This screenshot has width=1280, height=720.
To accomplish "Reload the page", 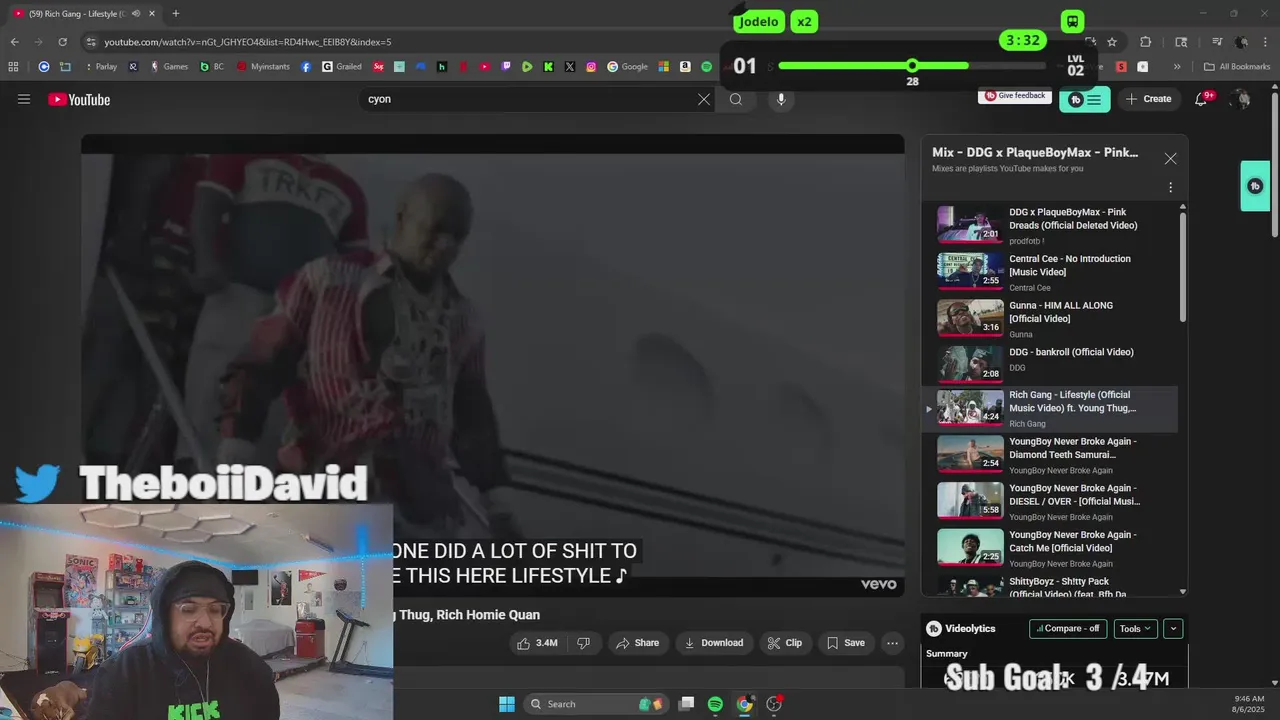I will pos(62,42).
